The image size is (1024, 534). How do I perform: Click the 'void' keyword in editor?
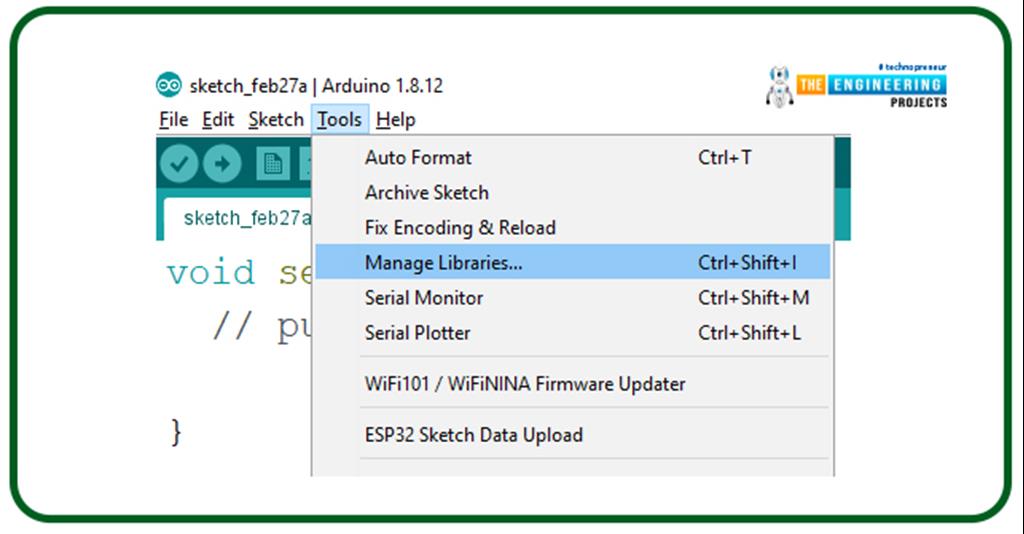(210, 272)
